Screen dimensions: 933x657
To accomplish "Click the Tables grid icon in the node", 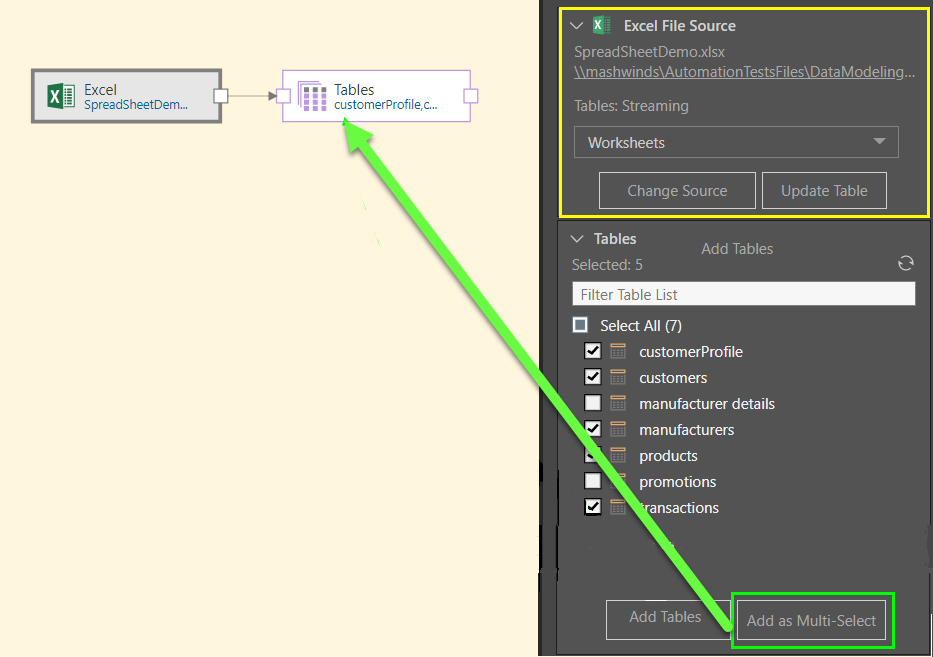I will [313, 96].
